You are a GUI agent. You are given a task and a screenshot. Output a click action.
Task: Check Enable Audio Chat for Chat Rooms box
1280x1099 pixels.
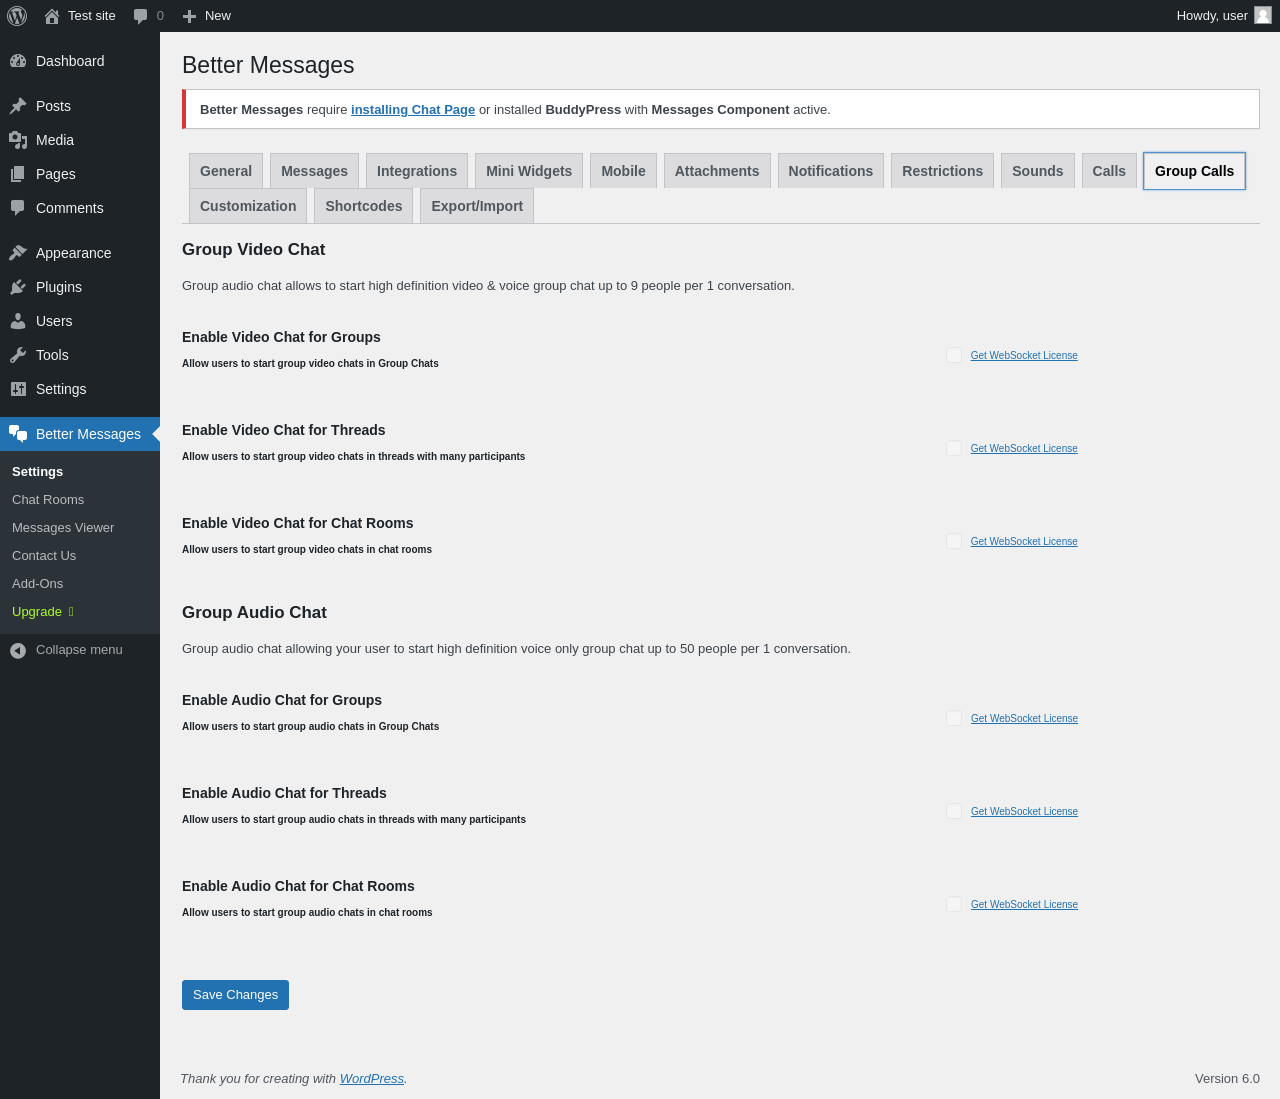coord(954,904)
